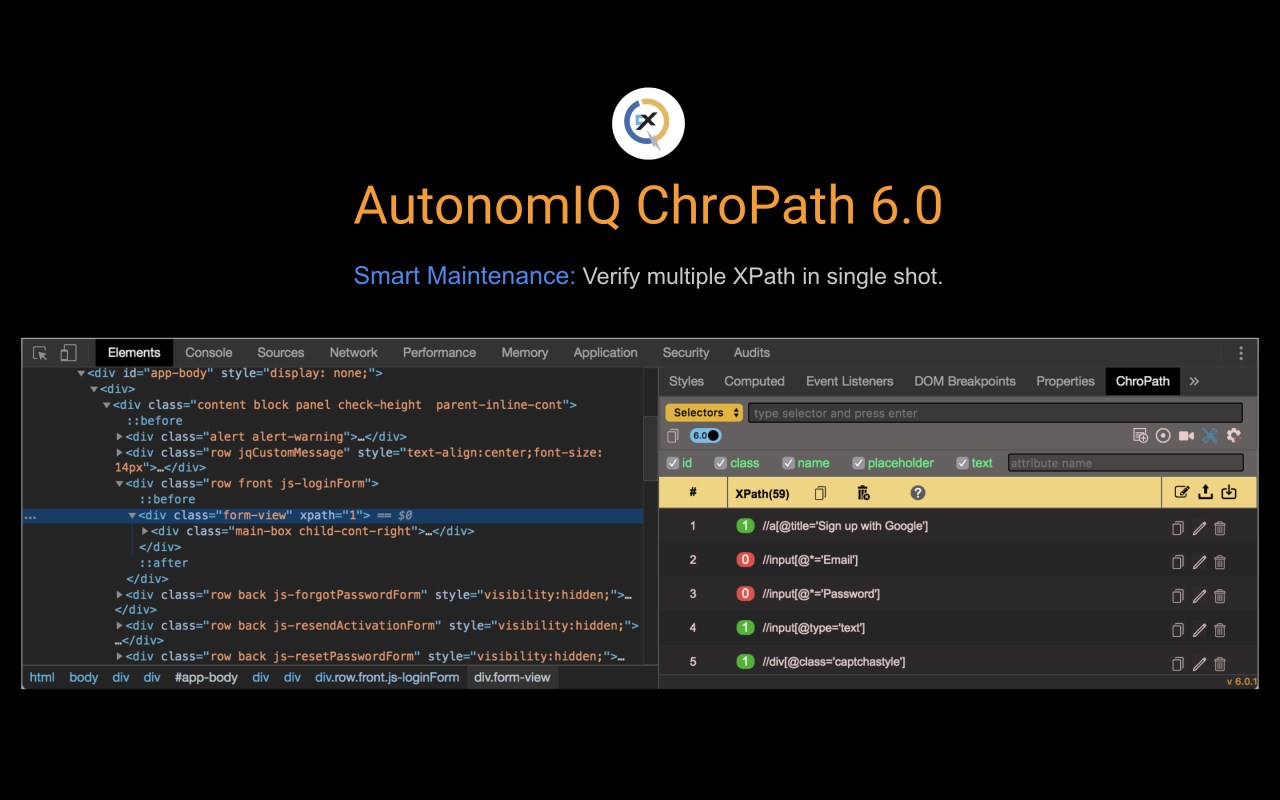Switch to the Computed sidebar tab
1280x800 pixels.
tap(754, 381)
